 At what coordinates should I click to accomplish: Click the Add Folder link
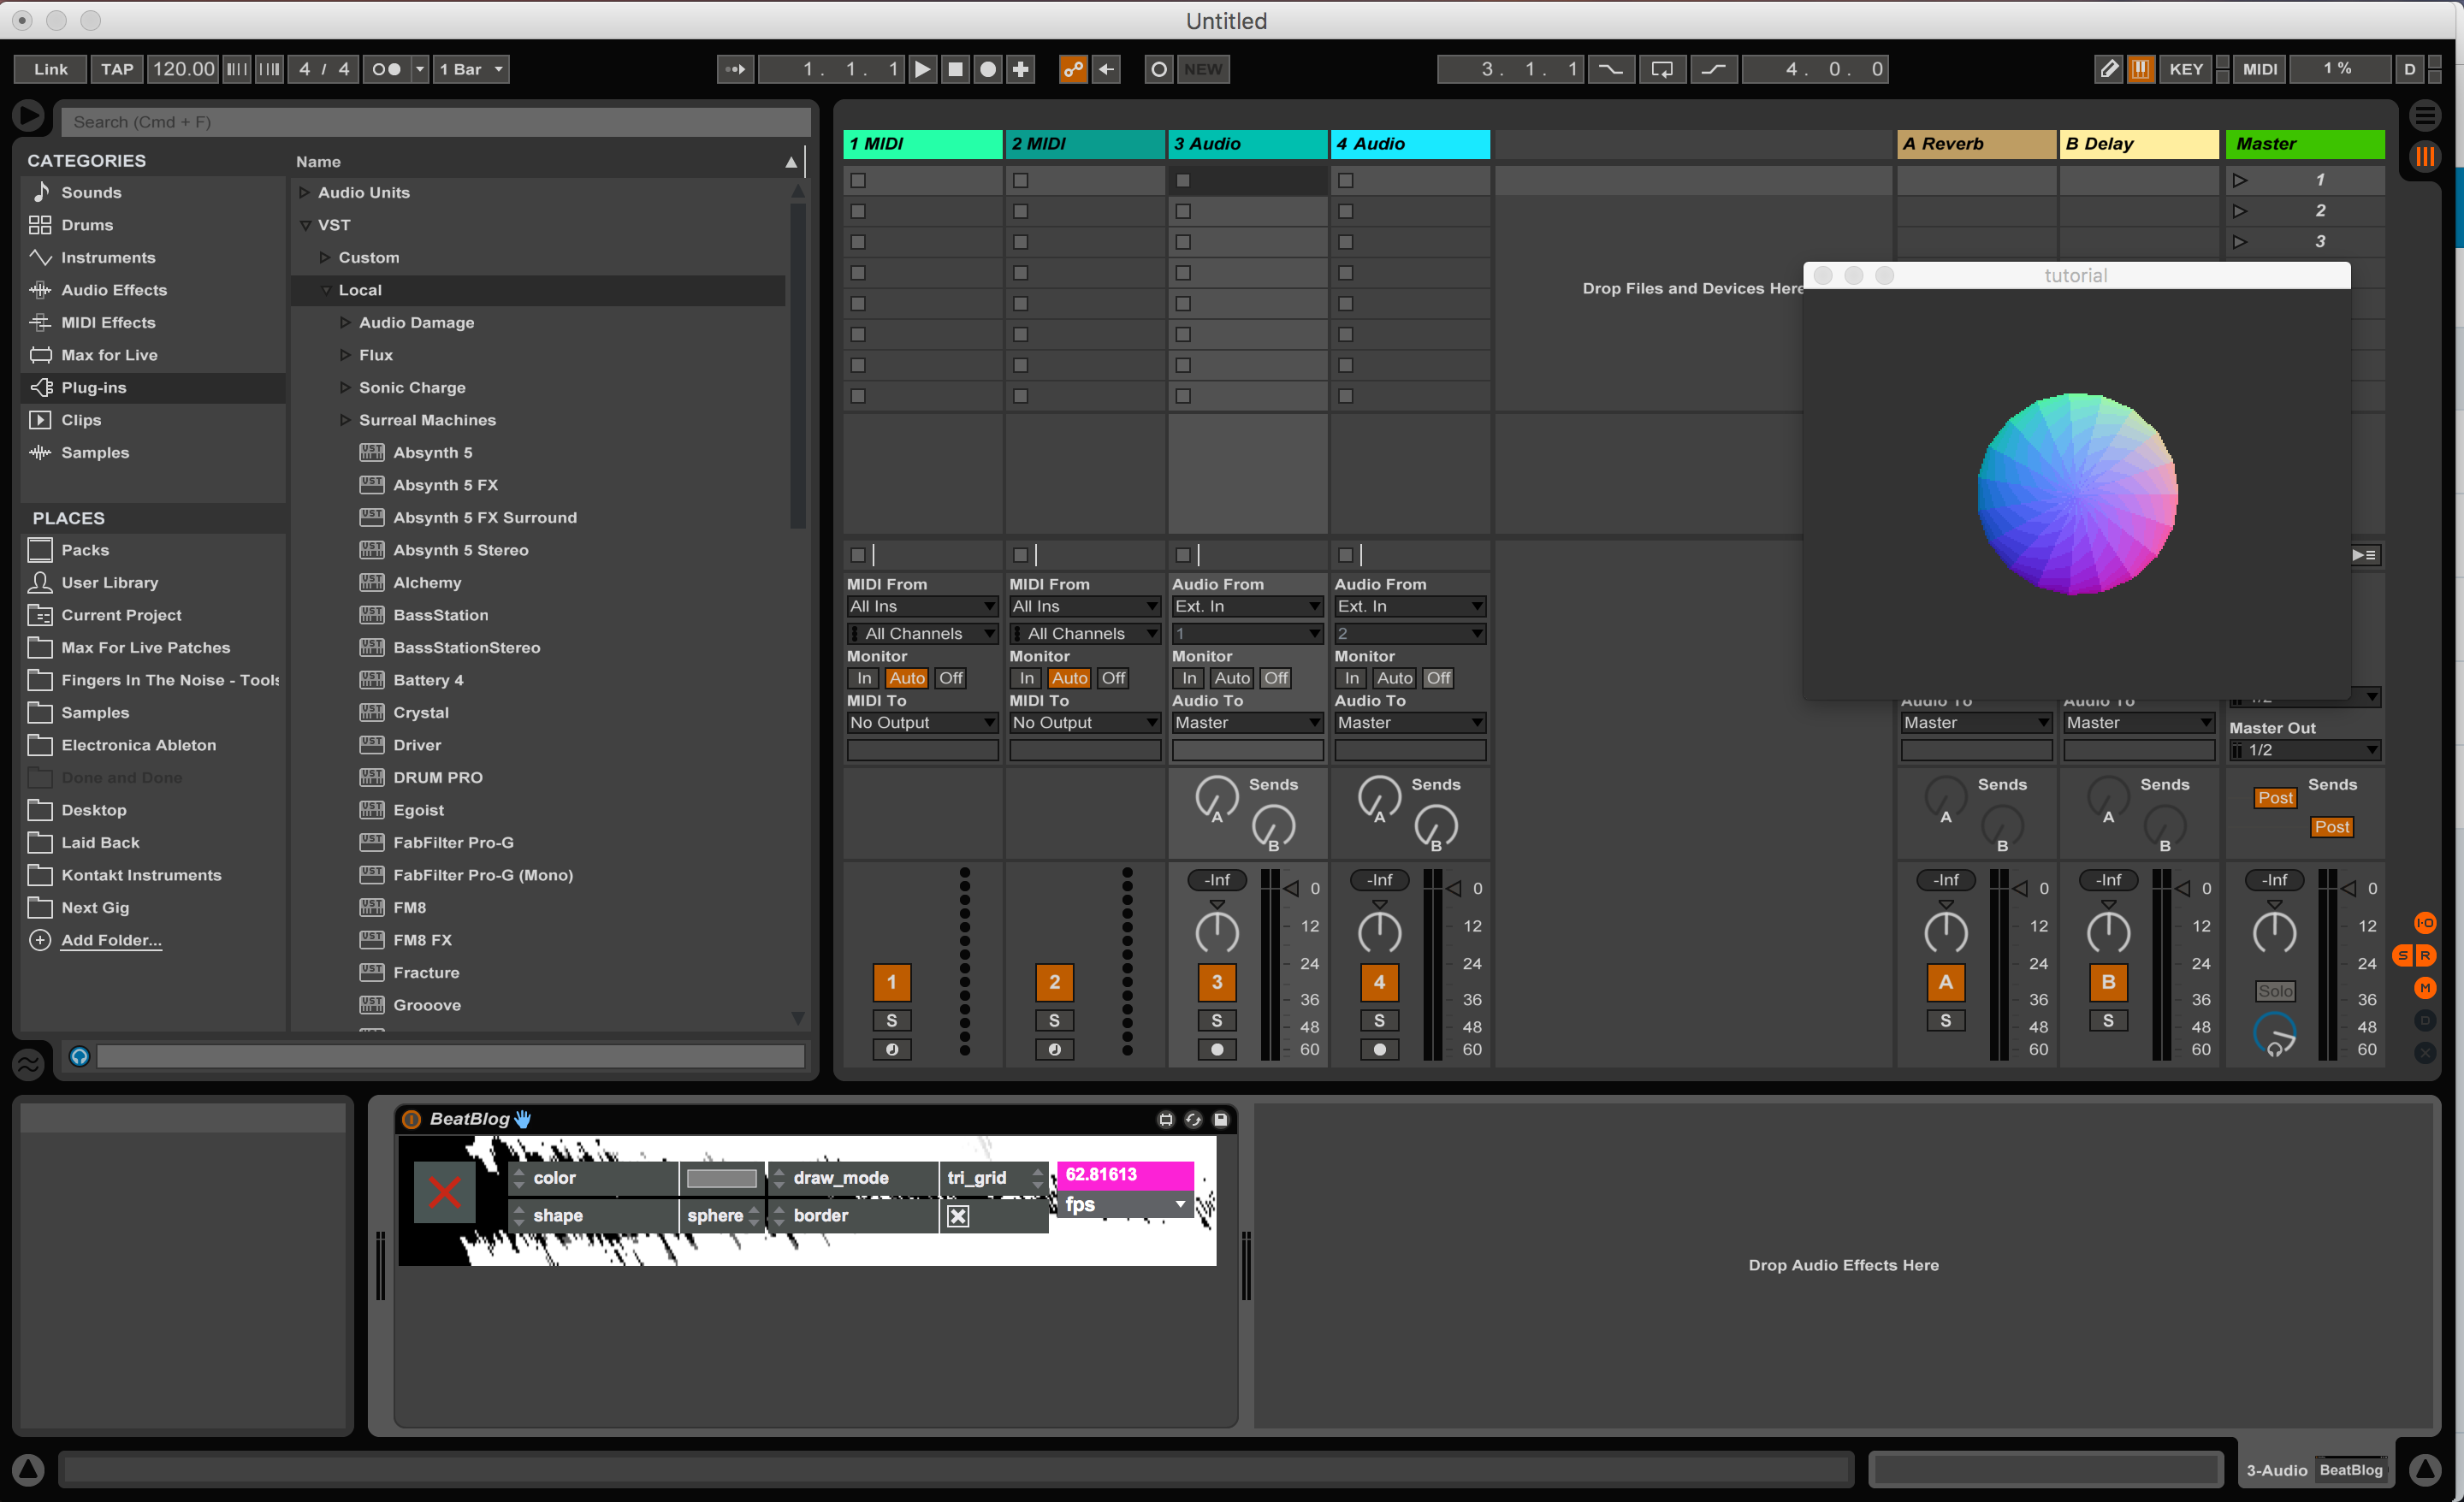pos(111,940)
